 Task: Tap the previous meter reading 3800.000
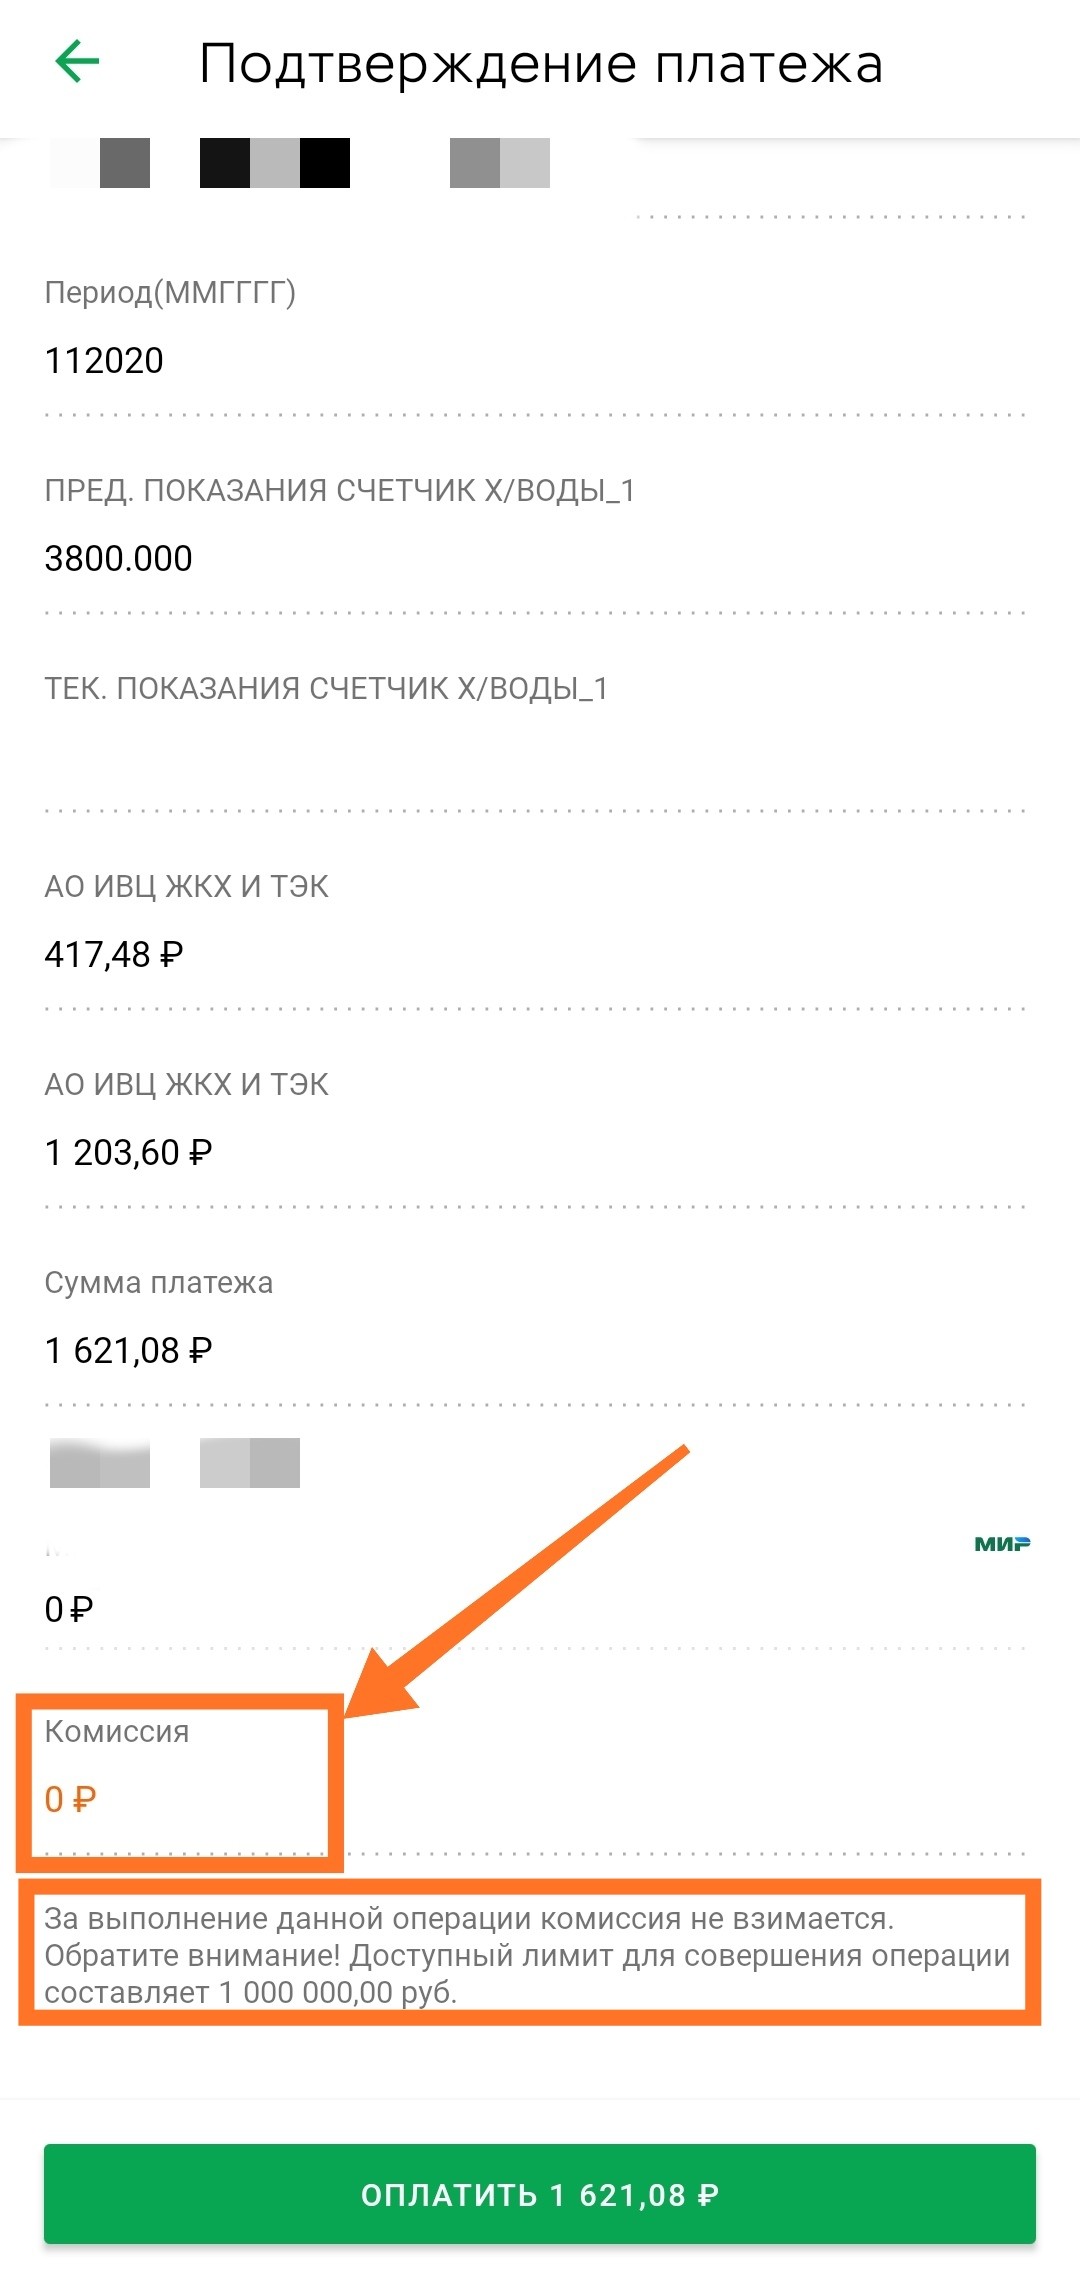118,558
